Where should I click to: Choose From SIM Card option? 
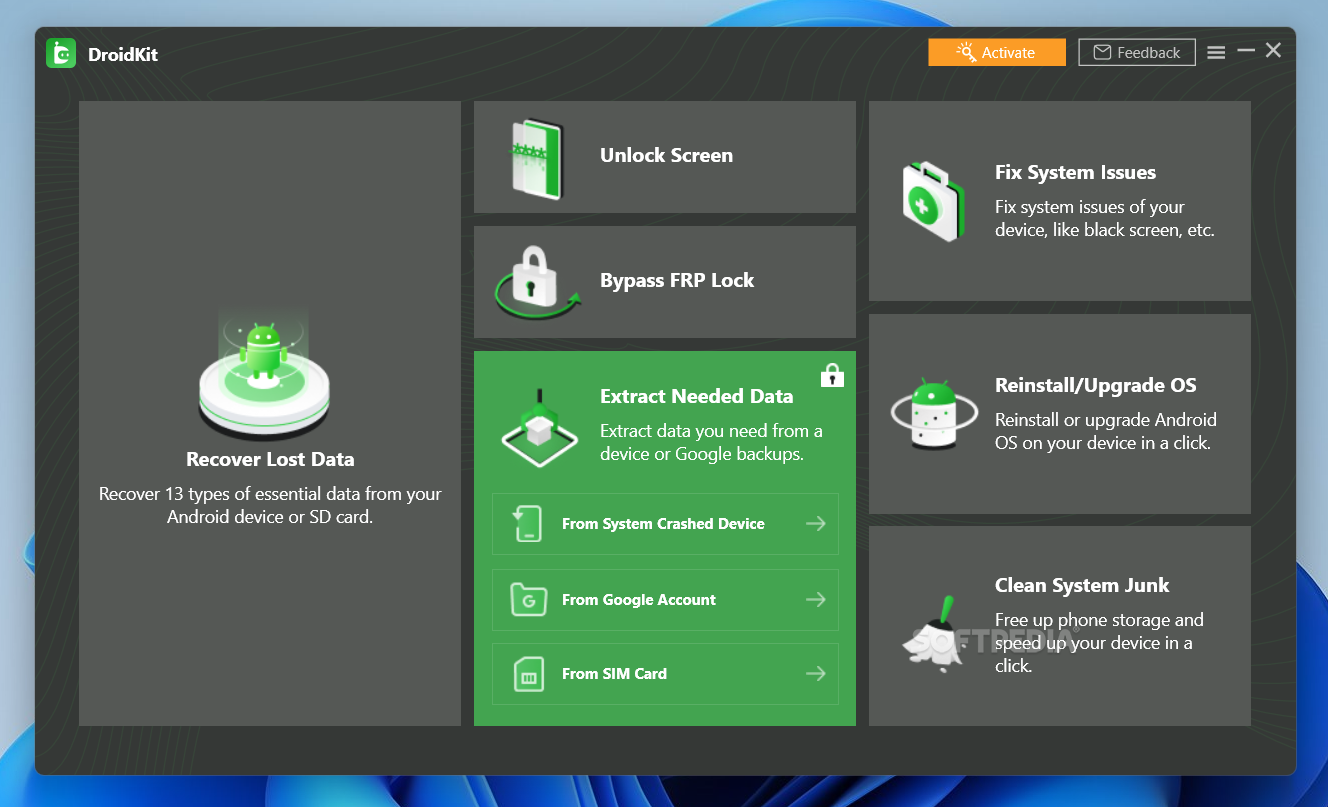tap(665, 674)
